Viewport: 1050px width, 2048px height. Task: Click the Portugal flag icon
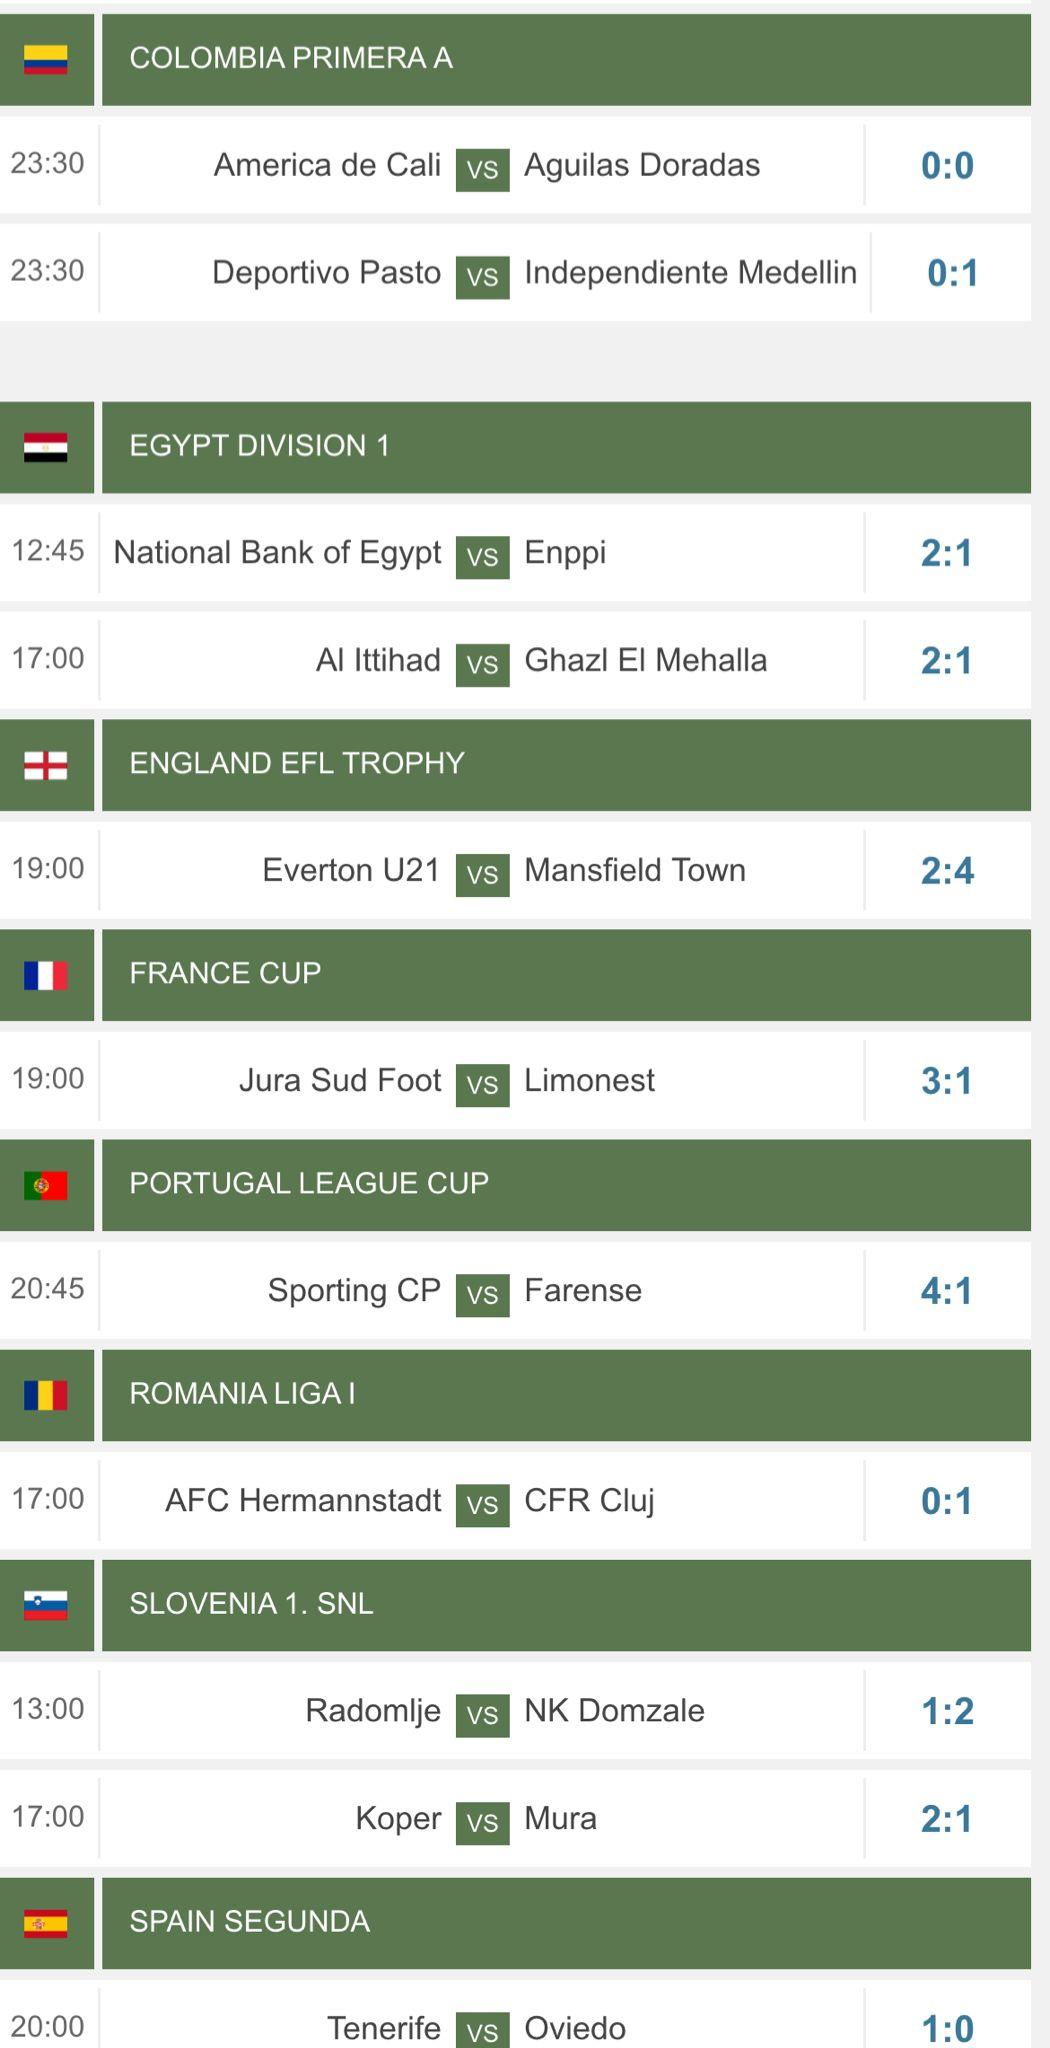[x=46, y=1185]
